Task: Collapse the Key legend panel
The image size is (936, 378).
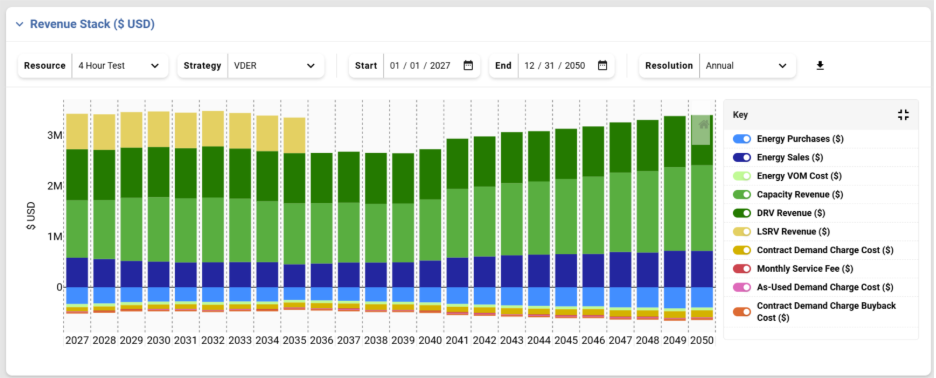Action: click(x=903, y=115)
